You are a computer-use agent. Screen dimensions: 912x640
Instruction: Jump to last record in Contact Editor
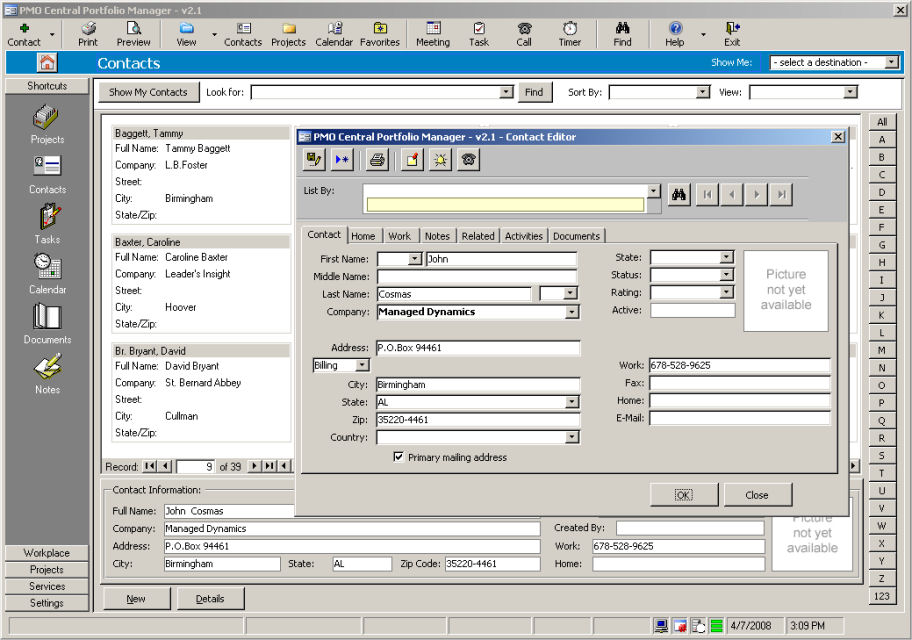click(781, 194)
